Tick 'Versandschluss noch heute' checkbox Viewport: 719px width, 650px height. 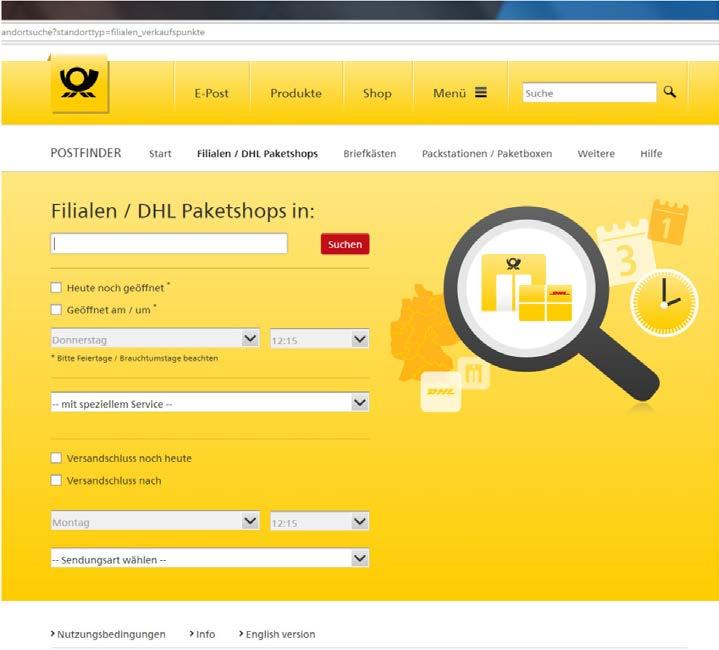pyautogui.click(x=56, y=458)
